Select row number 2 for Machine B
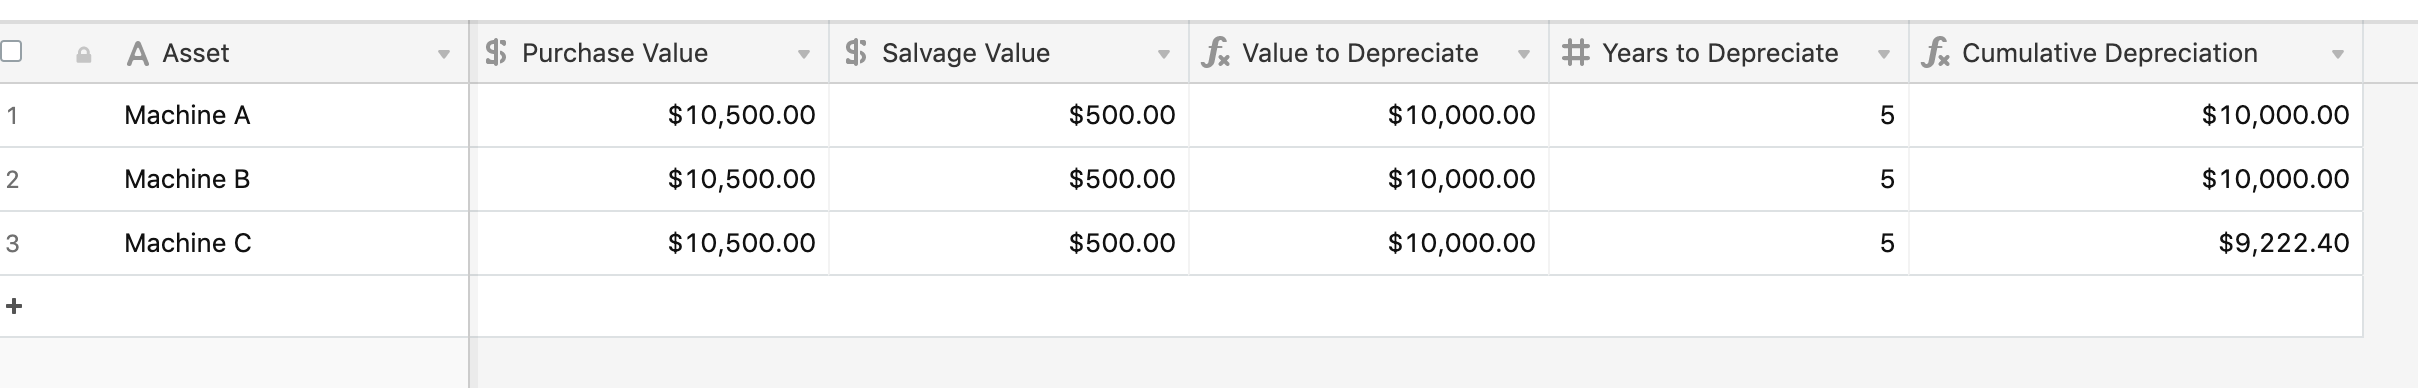Image resolution: width=2418 pixels, height=388 pixels. point(12,180)
